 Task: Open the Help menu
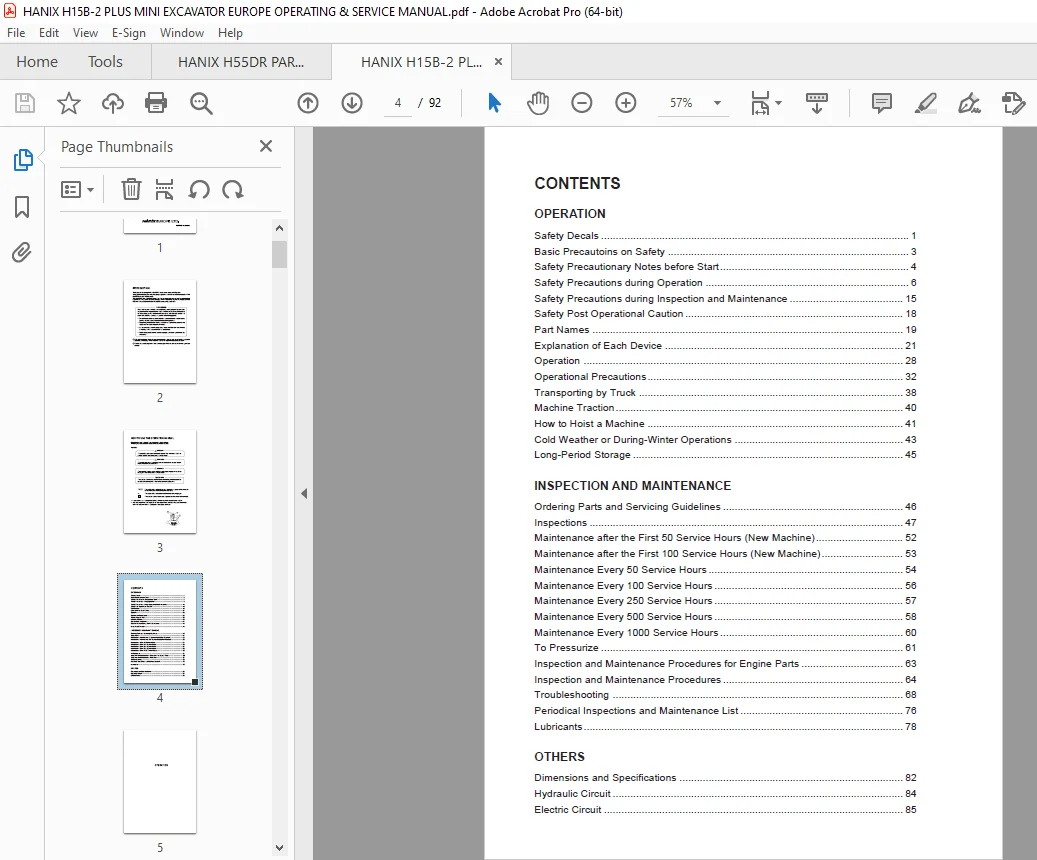click(x=230, y=32)
